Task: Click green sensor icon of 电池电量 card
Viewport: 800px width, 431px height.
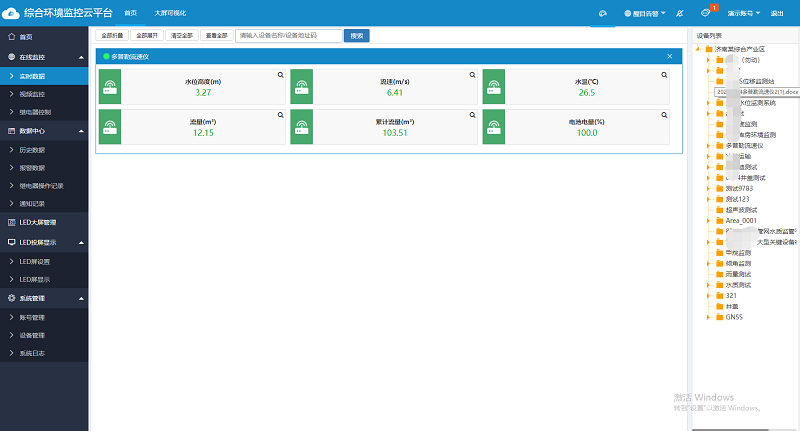Action: click(493, 126)
